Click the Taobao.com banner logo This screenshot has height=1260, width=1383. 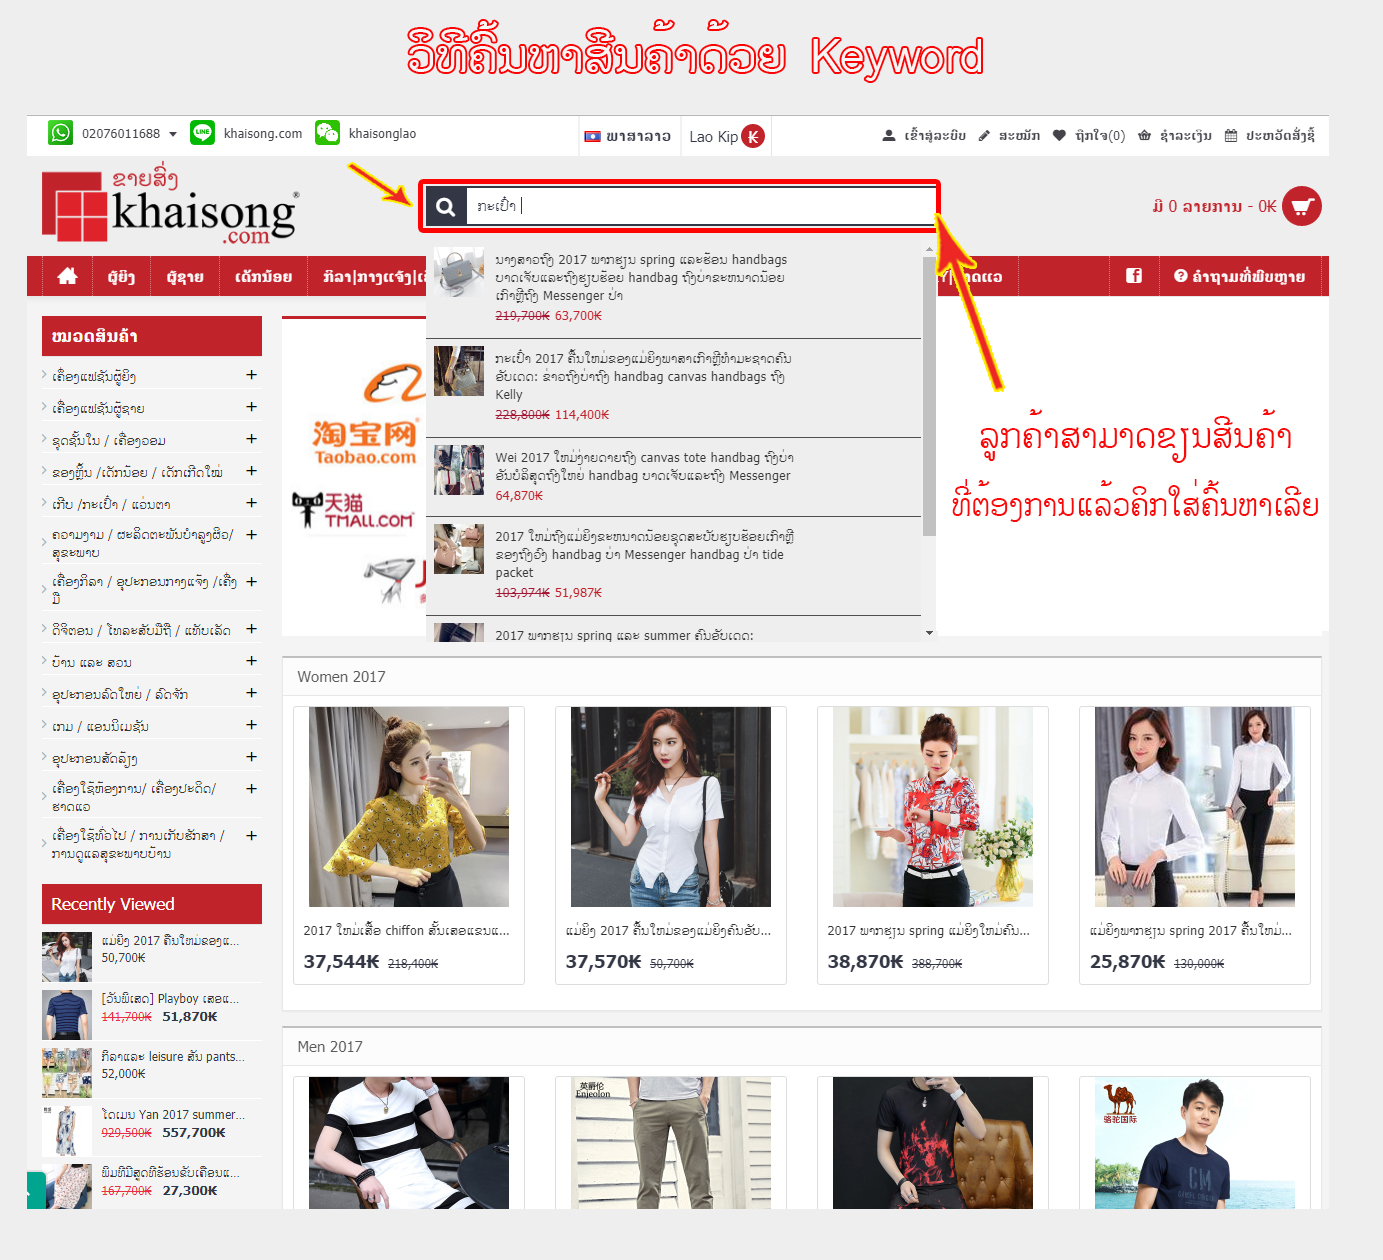(365, 443)
